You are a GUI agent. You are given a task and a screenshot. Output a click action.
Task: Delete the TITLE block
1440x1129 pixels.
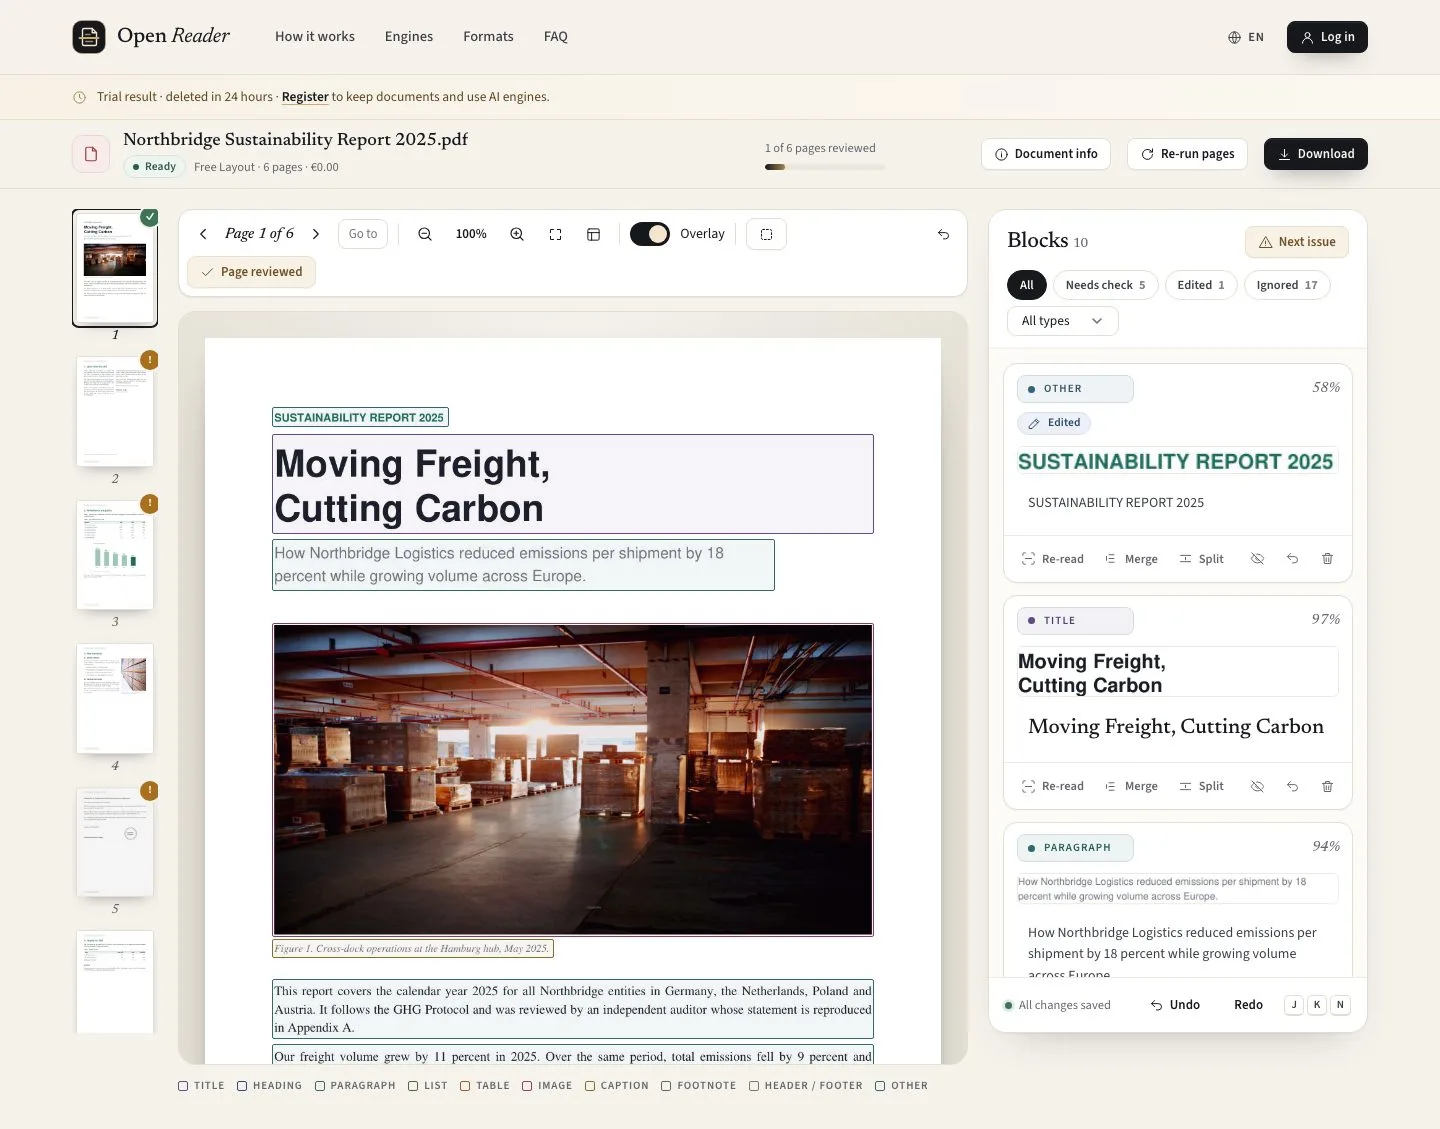(1327, 786)
